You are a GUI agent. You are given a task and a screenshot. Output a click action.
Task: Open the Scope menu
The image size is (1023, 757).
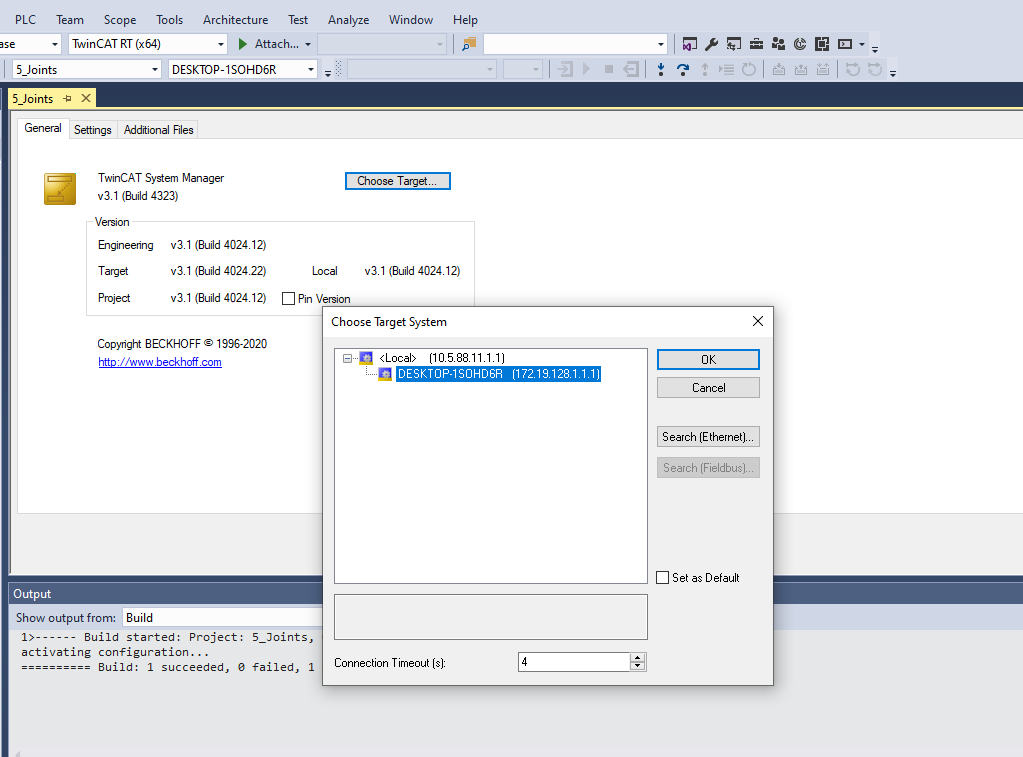120,20
